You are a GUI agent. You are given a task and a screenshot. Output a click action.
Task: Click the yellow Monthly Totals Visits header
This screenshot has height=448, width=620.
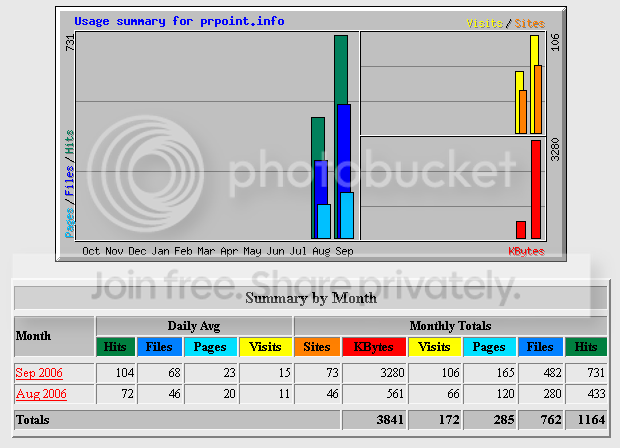[x=434, y=347]
